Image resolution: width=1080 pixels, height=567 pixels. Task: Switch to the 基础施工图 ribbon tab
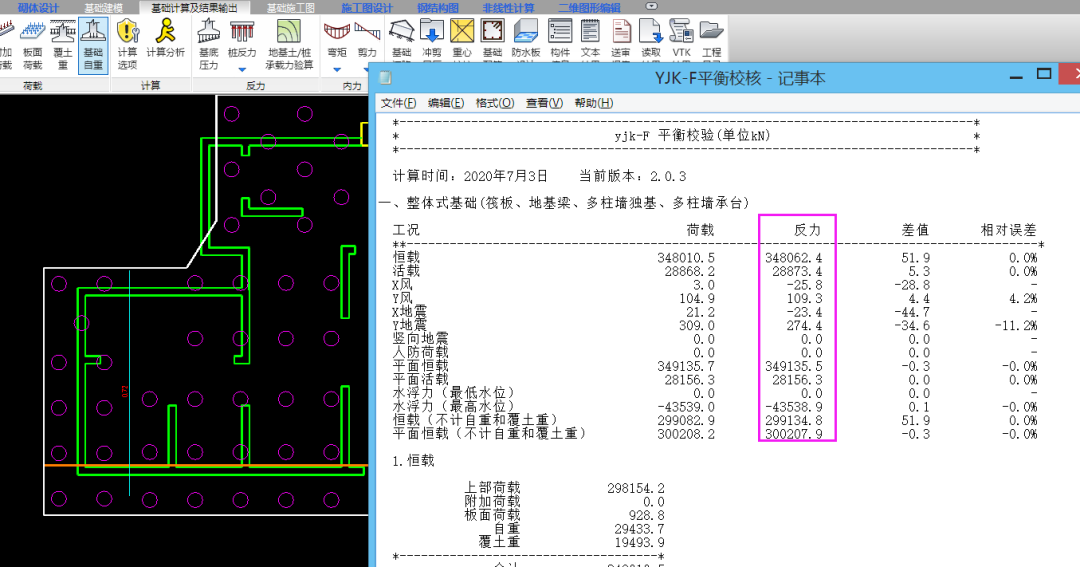pos(291,8)
